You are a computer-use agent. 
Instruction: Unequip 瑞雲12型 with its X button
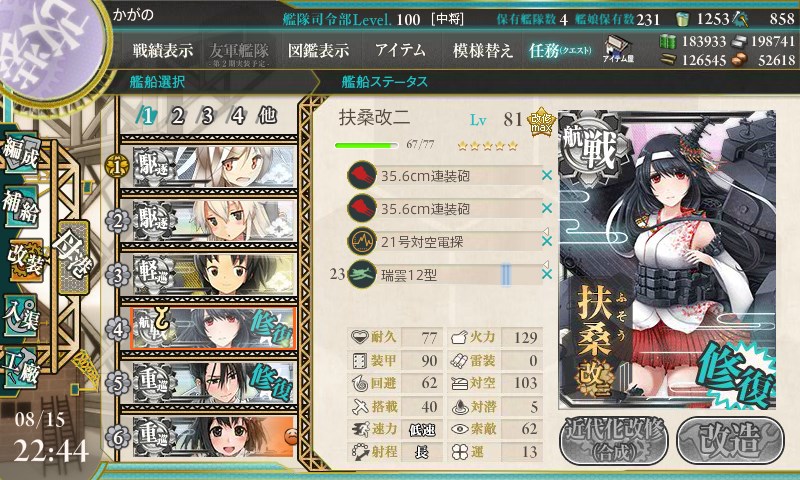pyautogui.click(x=546, y=274)
